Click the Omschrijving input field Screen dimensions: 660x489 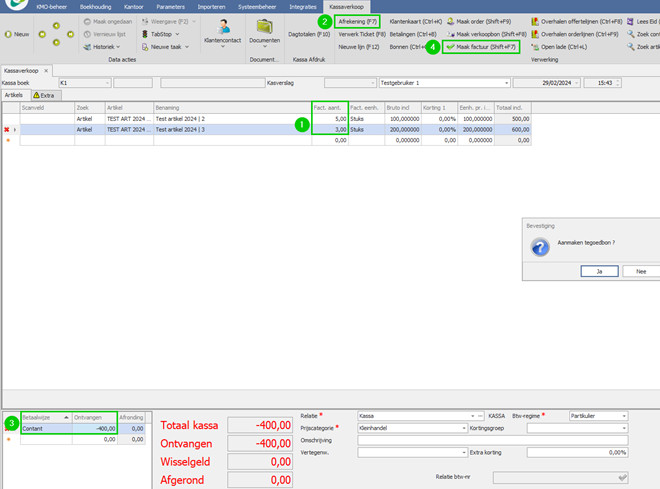click(x=493, y=440)
